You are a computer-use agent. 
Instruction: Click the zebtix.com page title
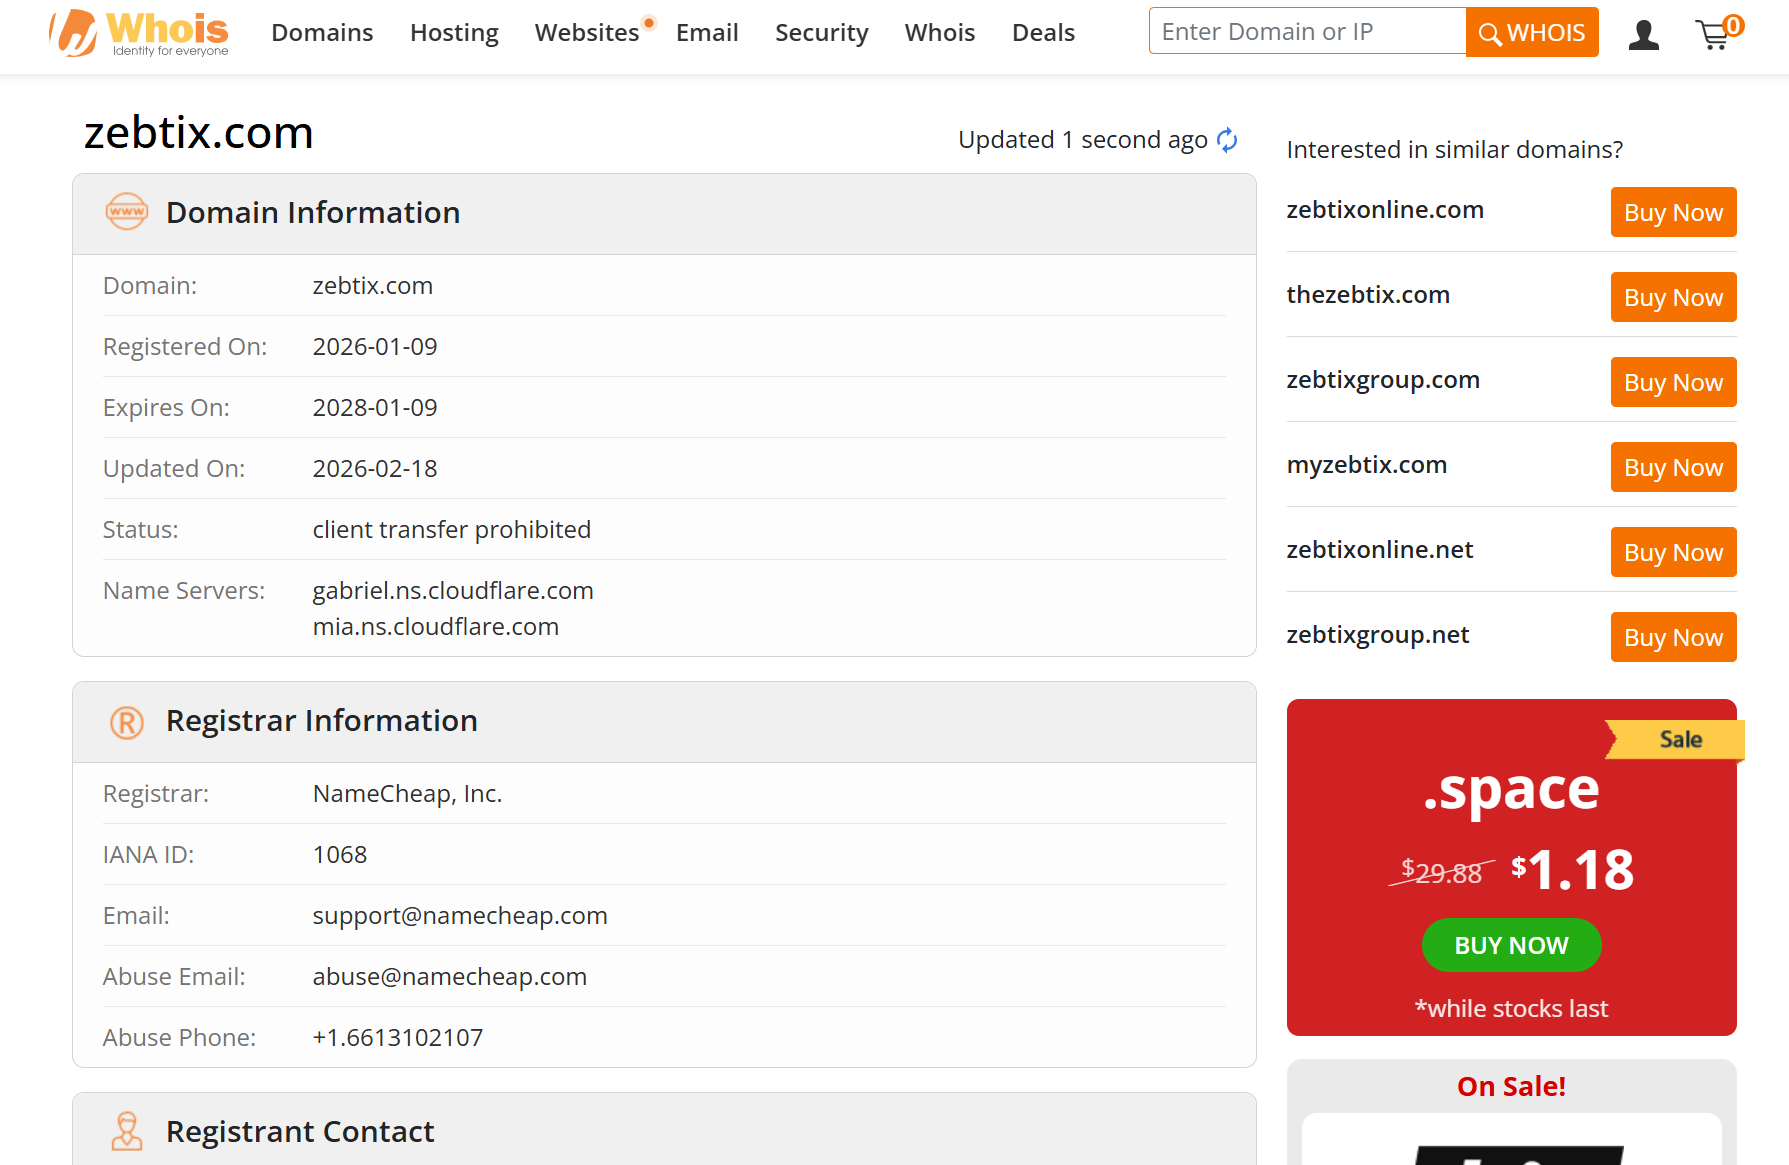199,133
